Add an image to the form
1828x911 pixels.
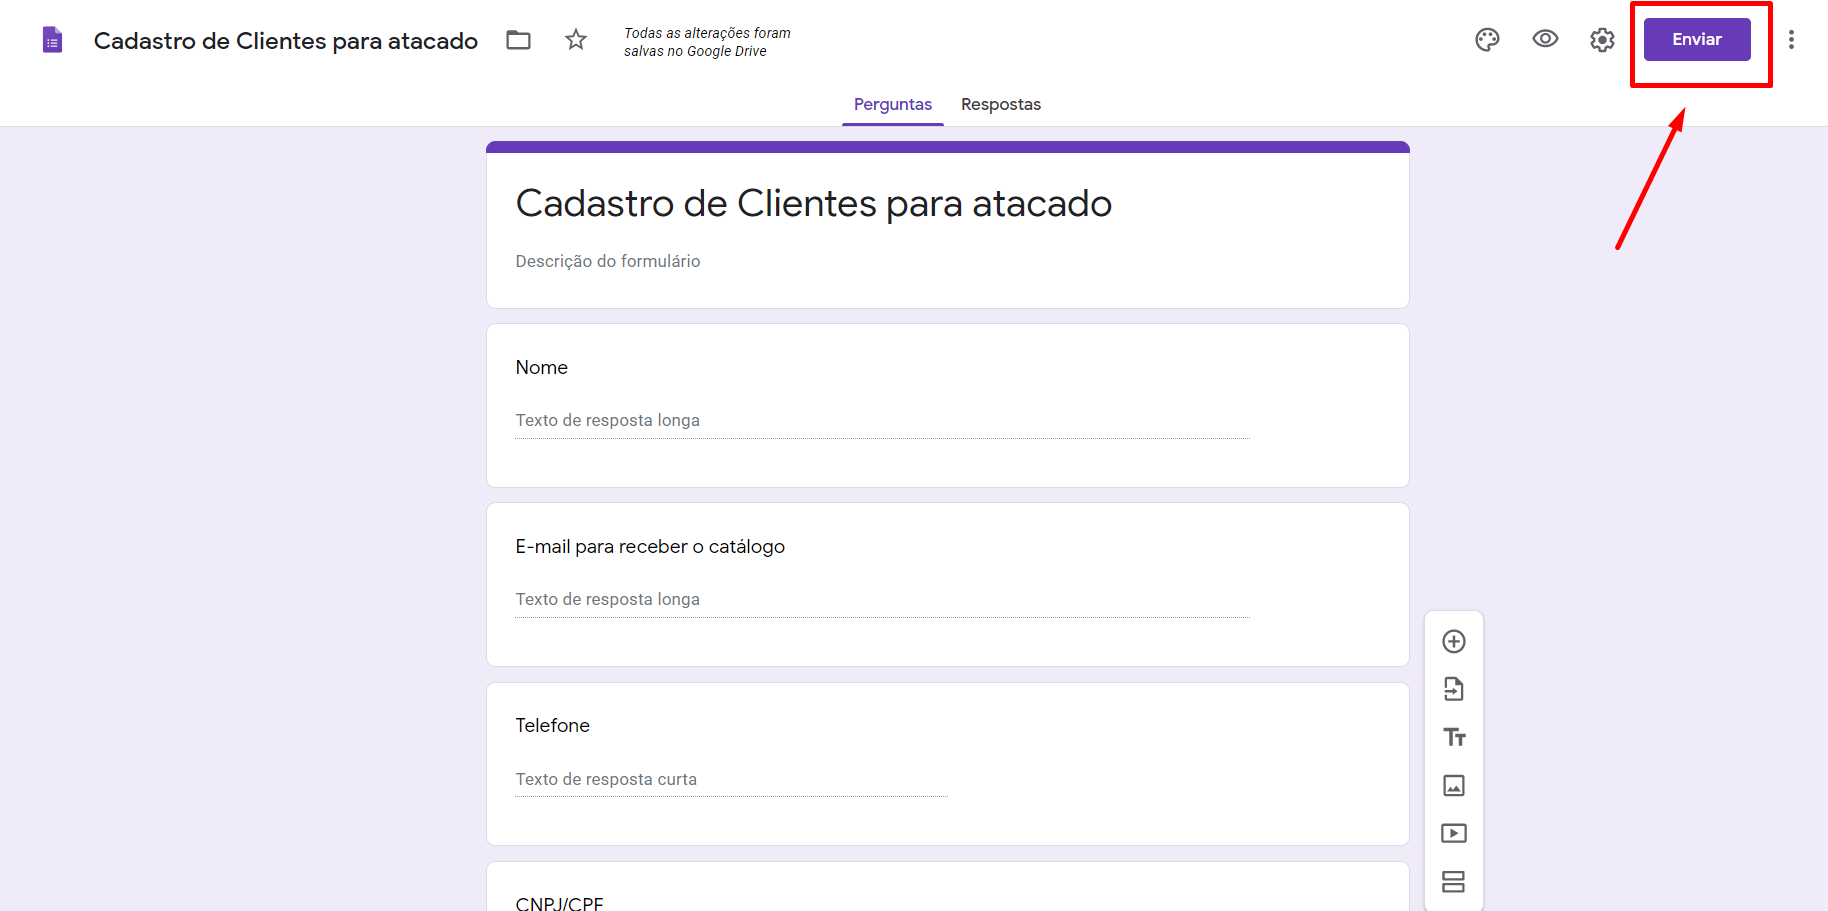click(1454, 785)
